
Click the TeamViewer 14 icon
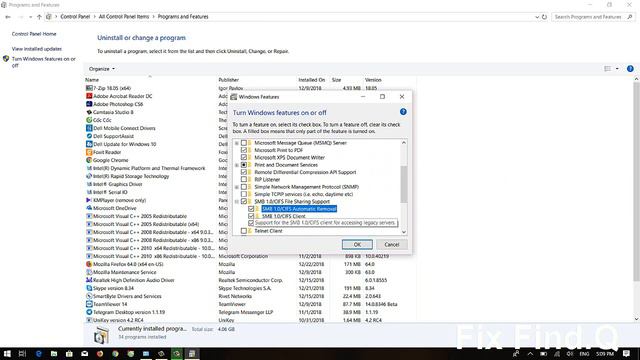tap(89, 304)
